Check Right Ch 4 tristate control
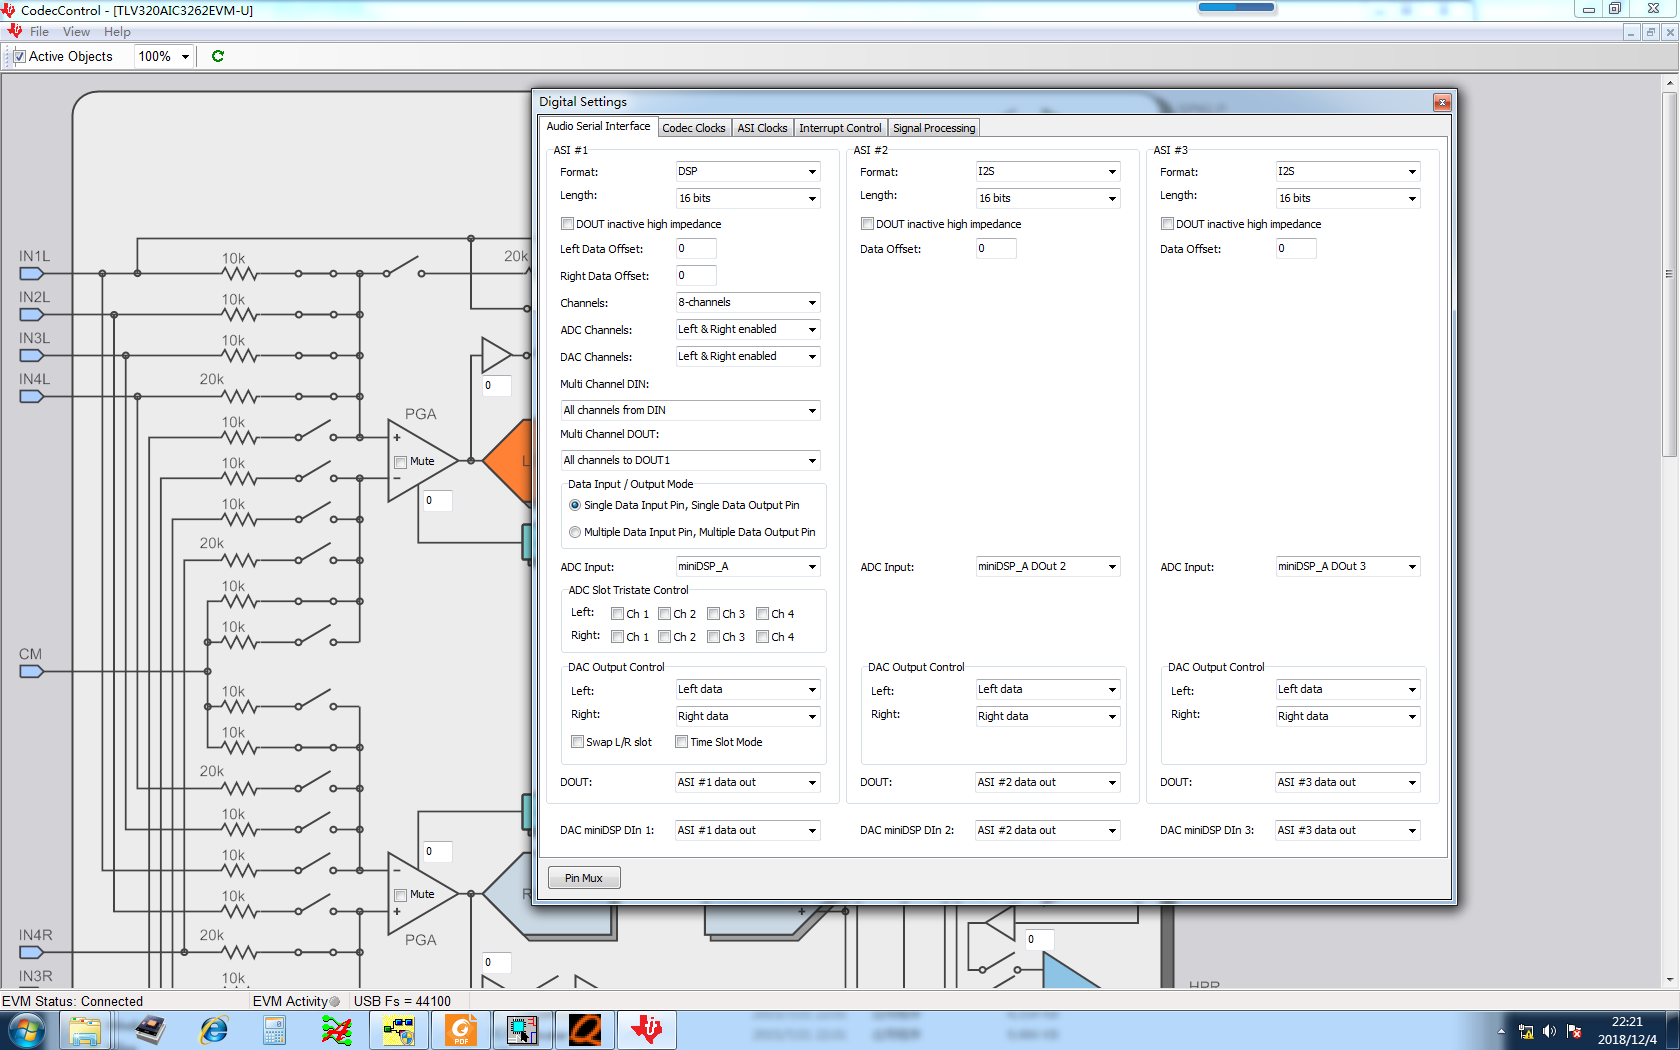 coord(763,637)
